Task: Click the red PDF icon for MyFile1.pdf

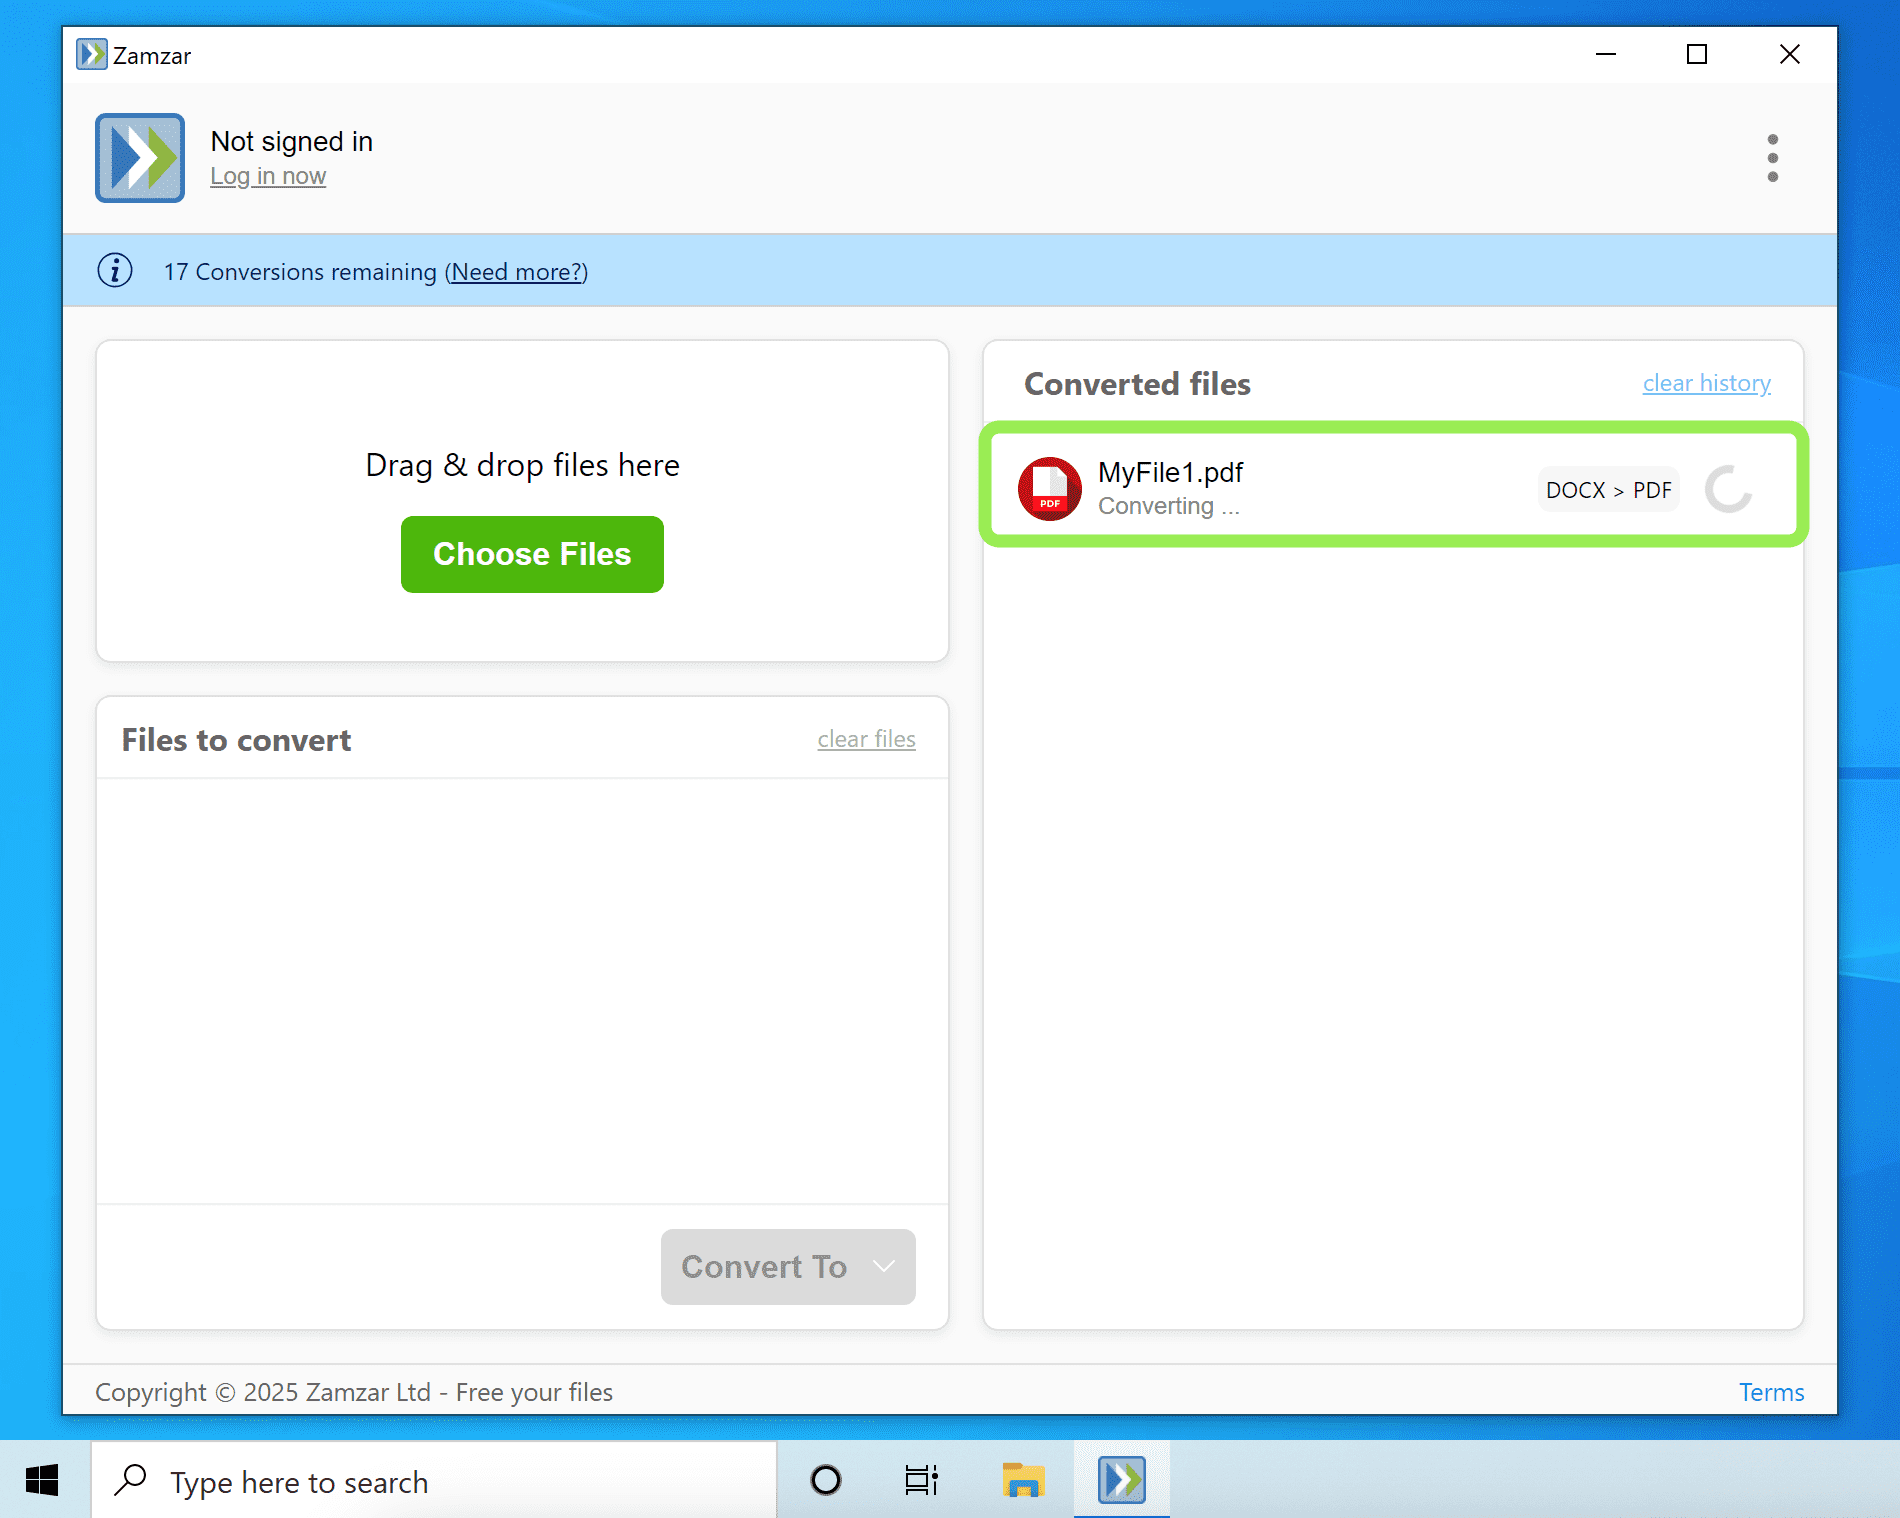Action: tap(1049, 489)
